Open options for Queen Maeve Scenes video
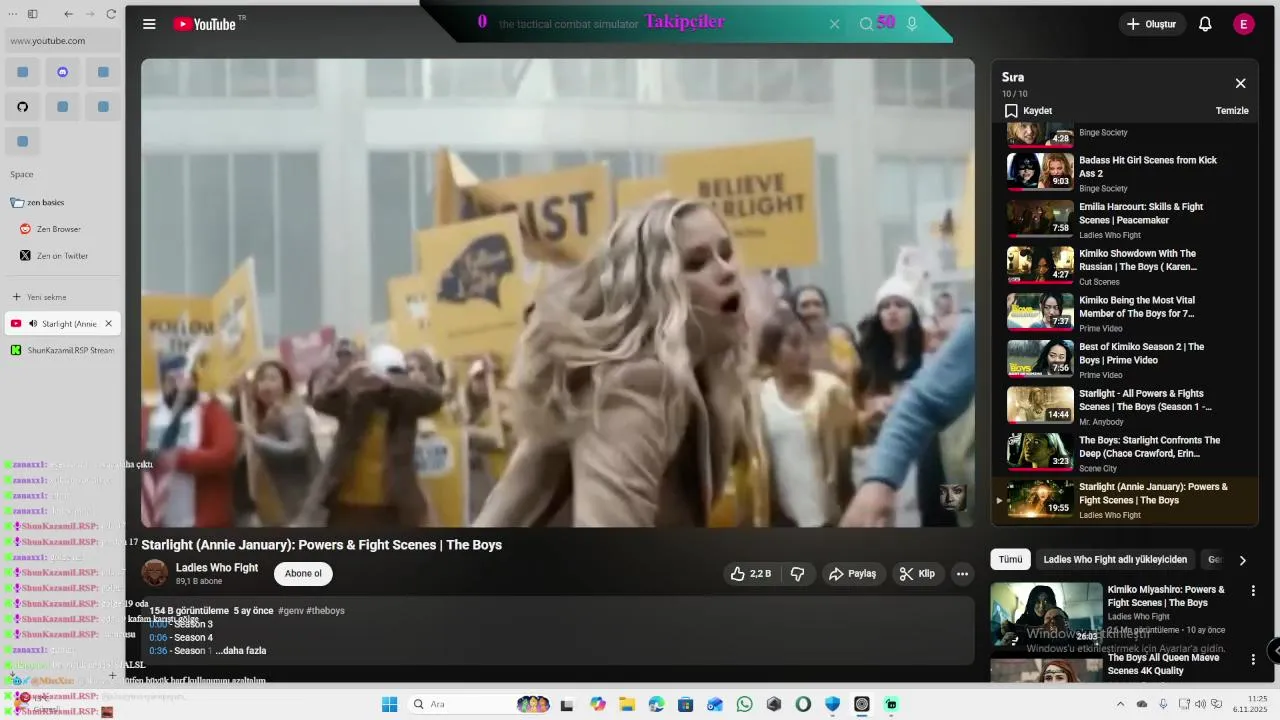This screenshot has height=720, width=1280. coord(1253,660)
